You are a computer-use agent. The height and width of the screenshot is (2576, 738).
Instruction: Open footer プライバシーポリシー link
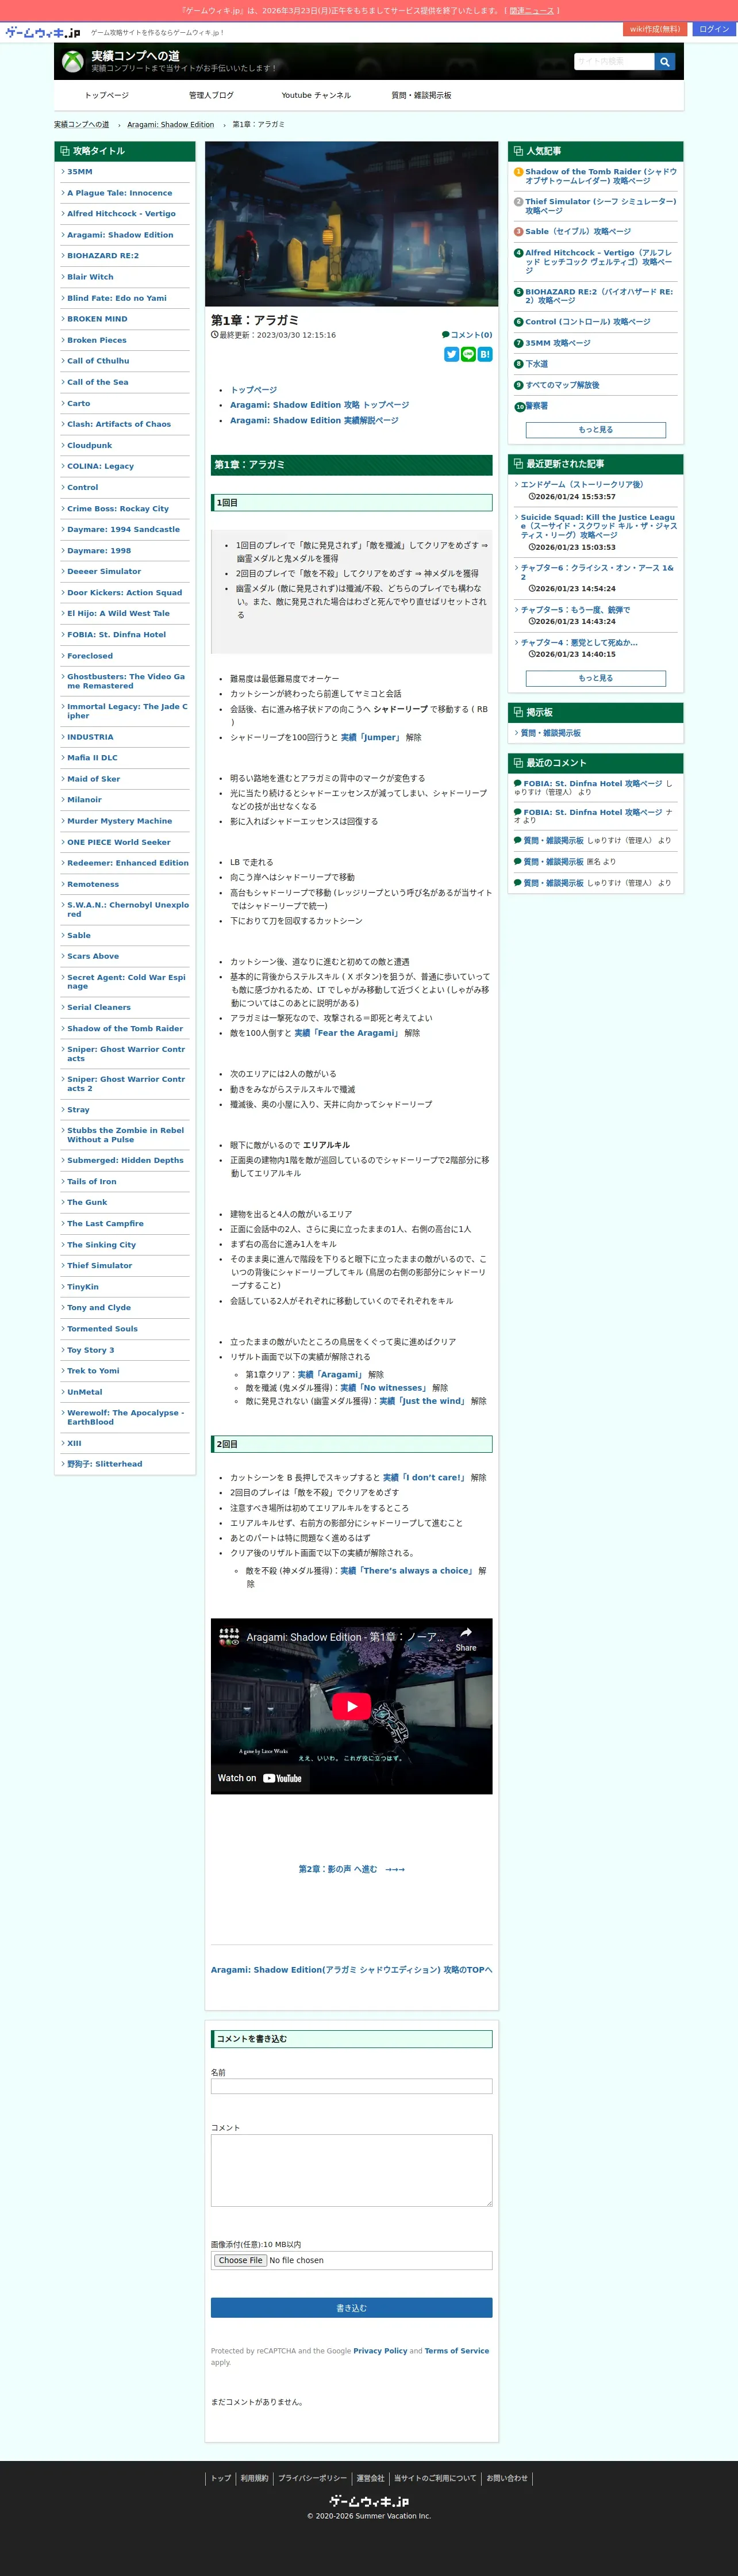point(312,2478)
